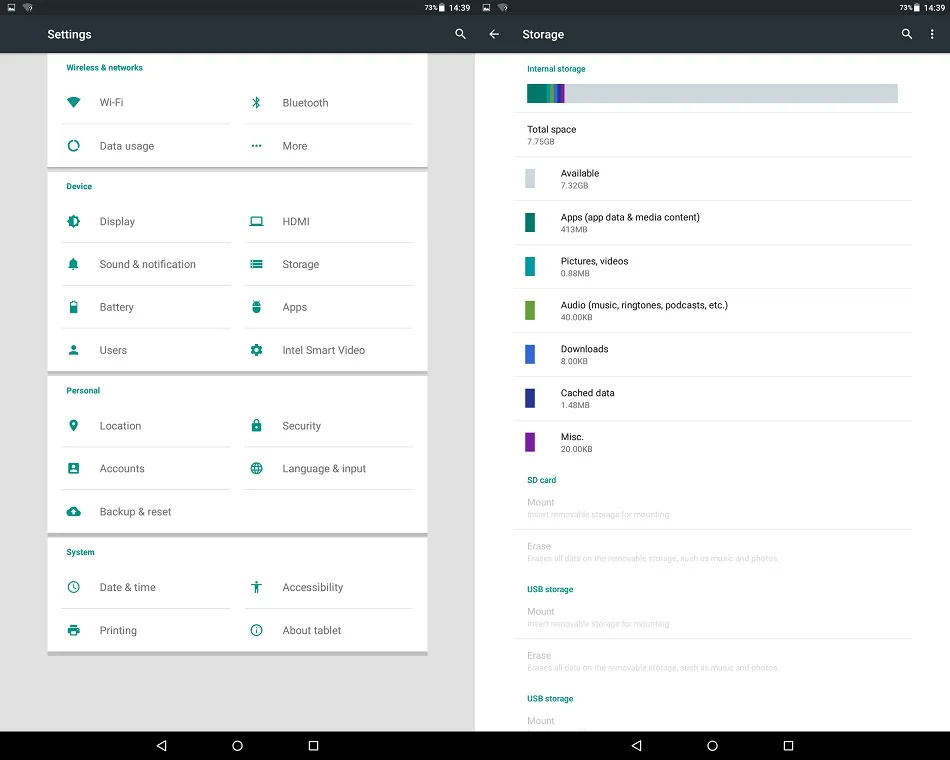
Task: Click the green Audio color swatch
Action: click(530, 310)
